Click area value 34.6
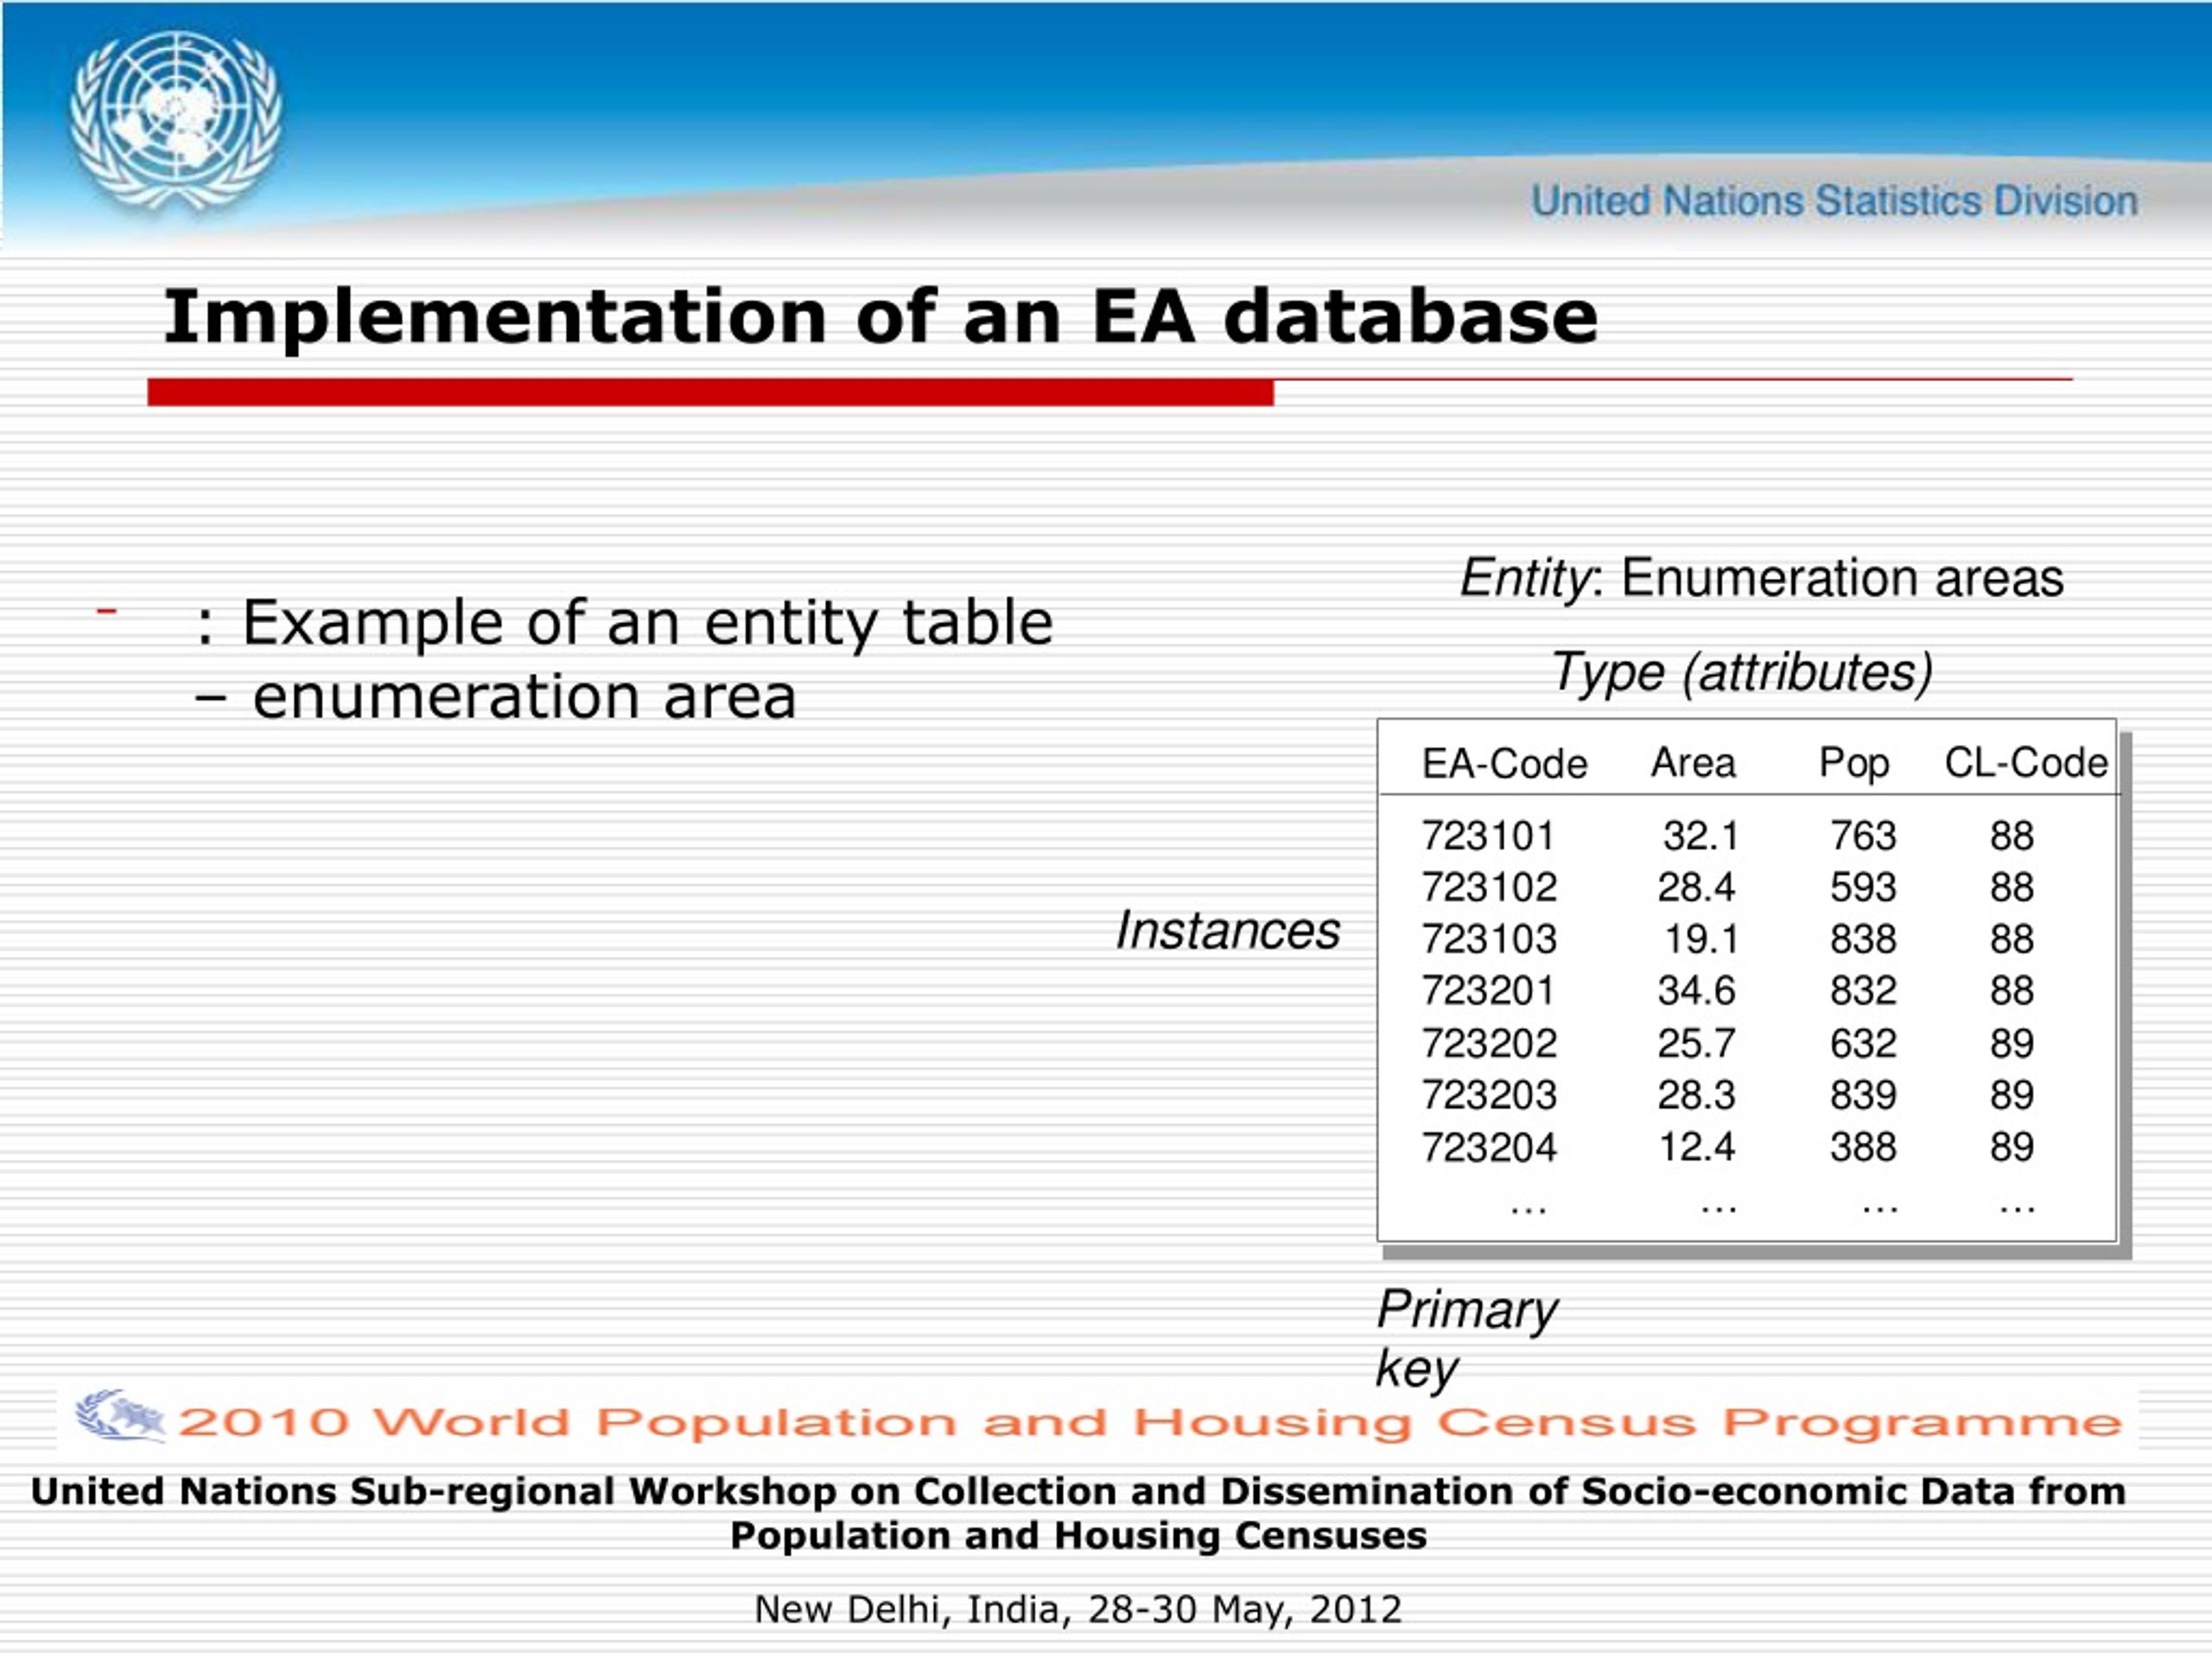Viewport: 2212px width, 1659px height. point(1696,991)
